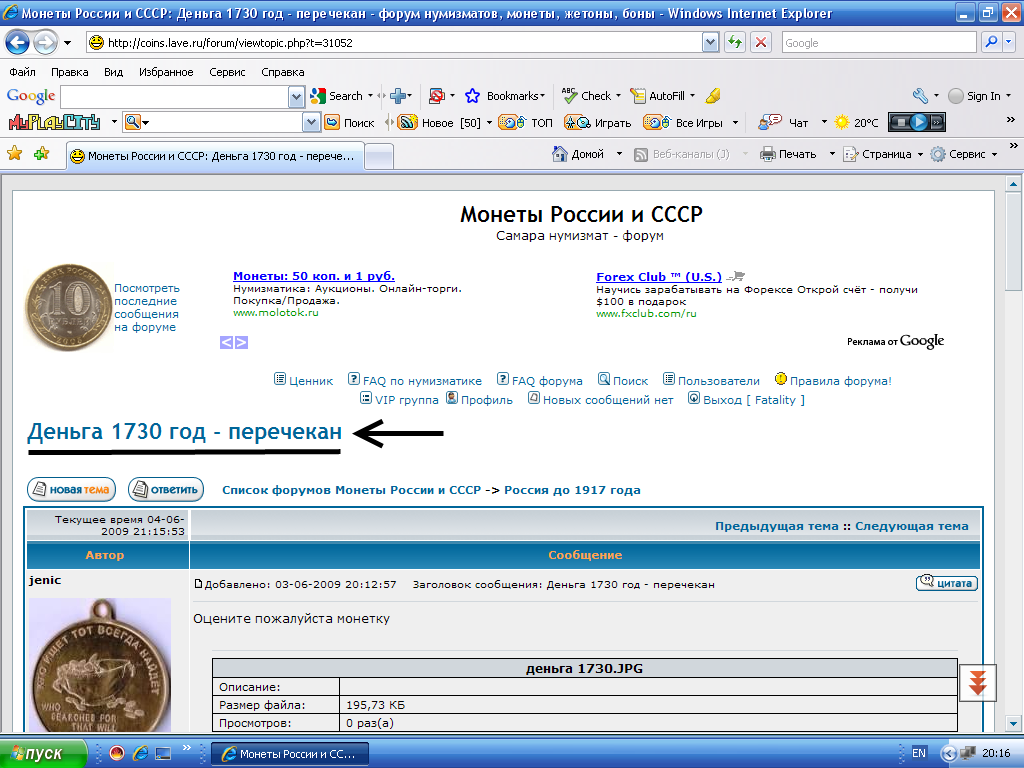Open the Home (Домой) toolbar icon
Image resolution: width=1024 pixels, height=768 pixels.
(561, 154)
